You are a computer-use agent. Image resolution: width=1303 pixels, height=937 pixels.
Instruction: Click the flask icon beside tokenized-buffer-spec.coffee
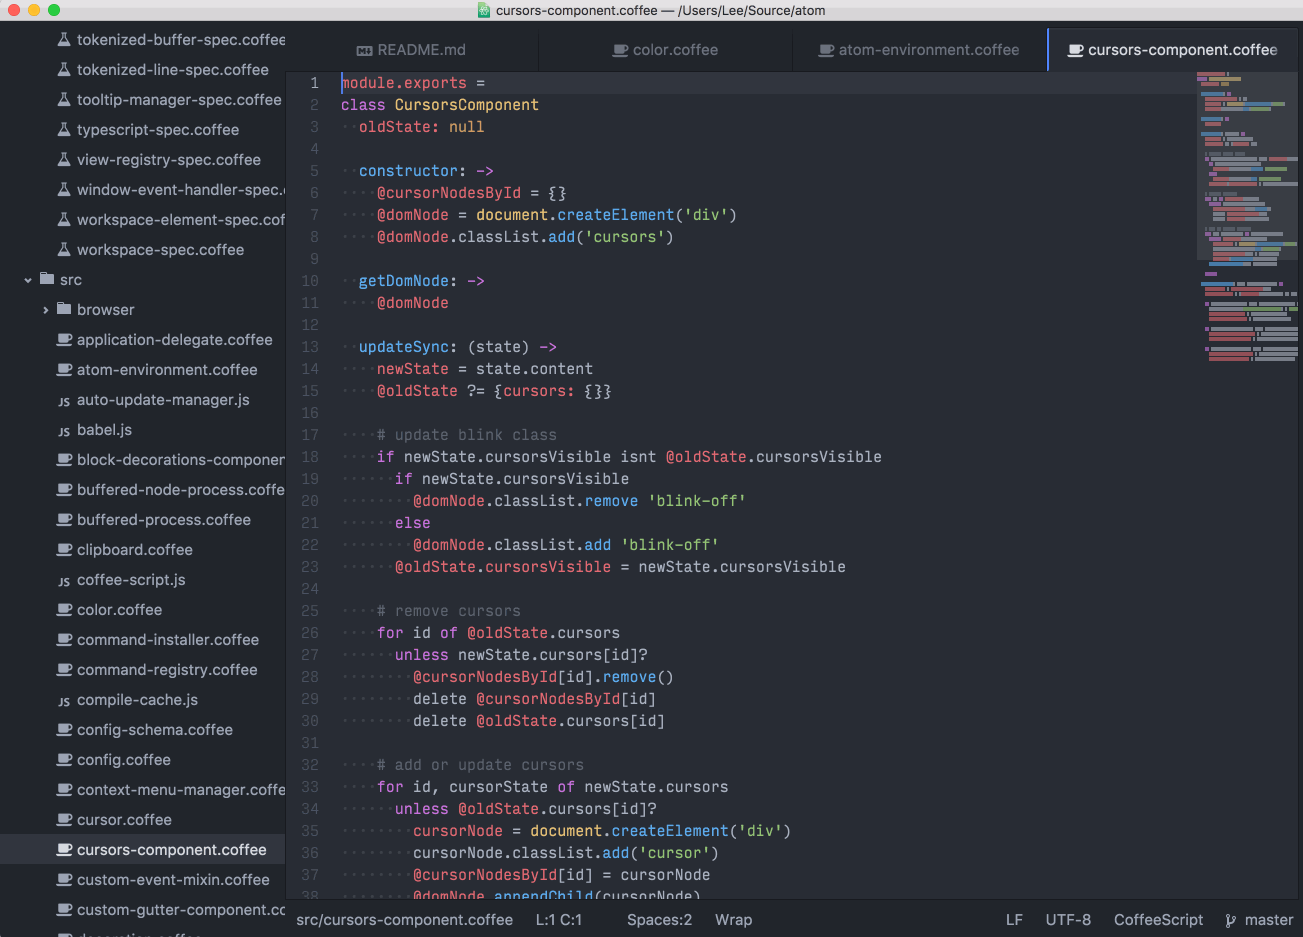point(64,40)
